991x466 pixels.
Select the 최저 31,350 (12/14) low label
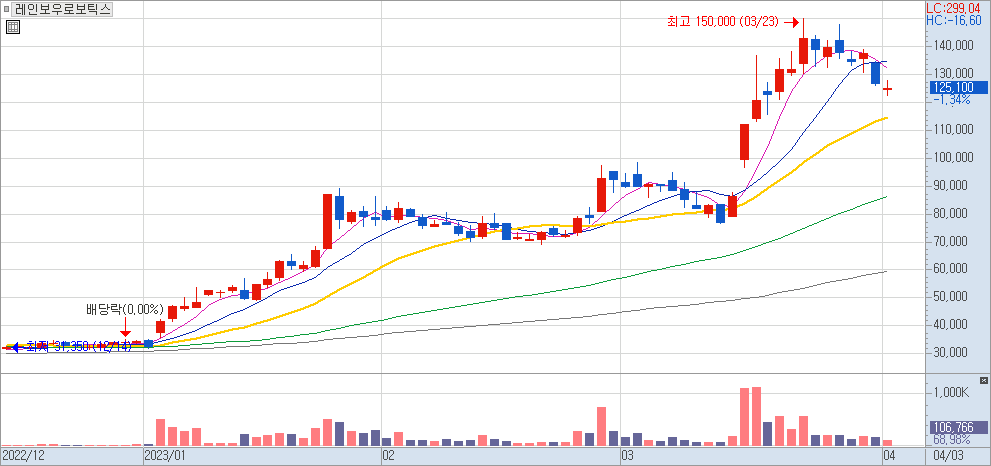tap(78, 346)
